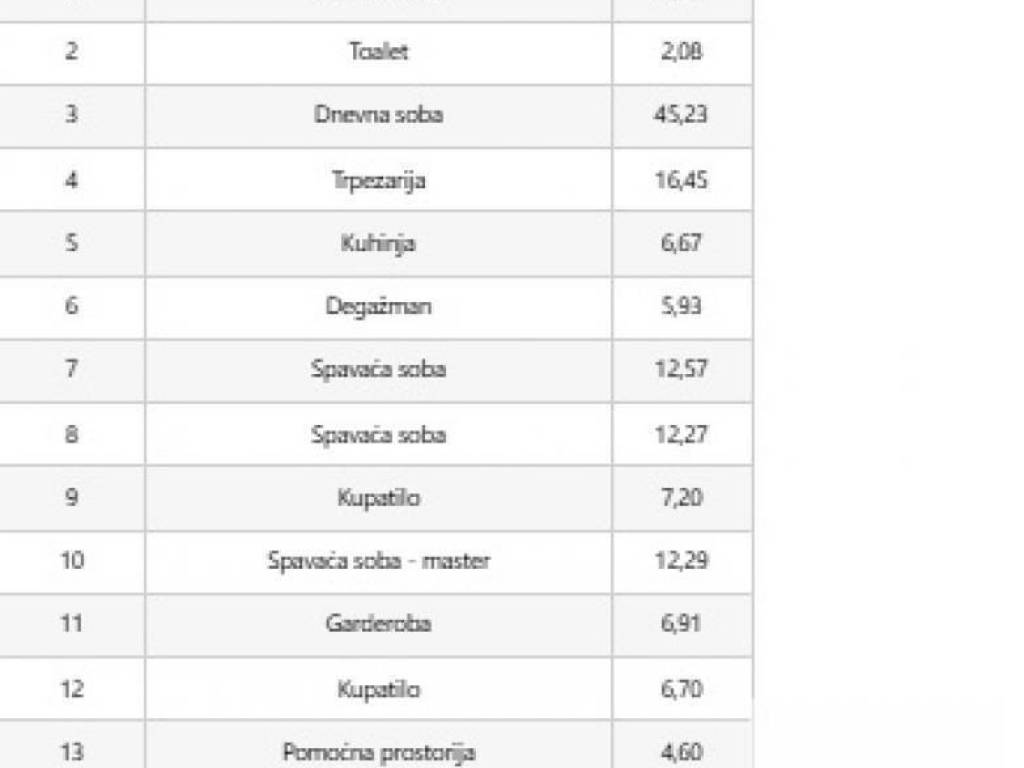Click row number 10 cell

[72, 562]
